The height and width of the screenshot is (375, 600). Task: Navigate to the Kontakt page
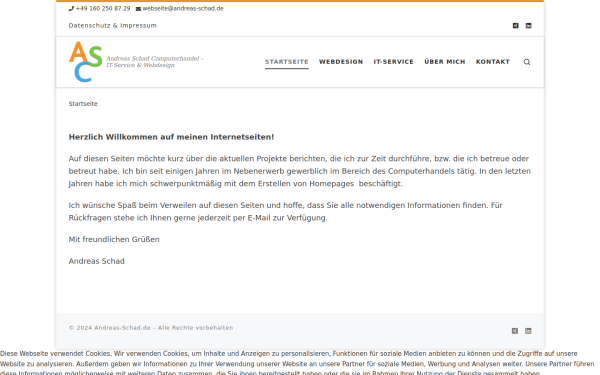[493, 62]
